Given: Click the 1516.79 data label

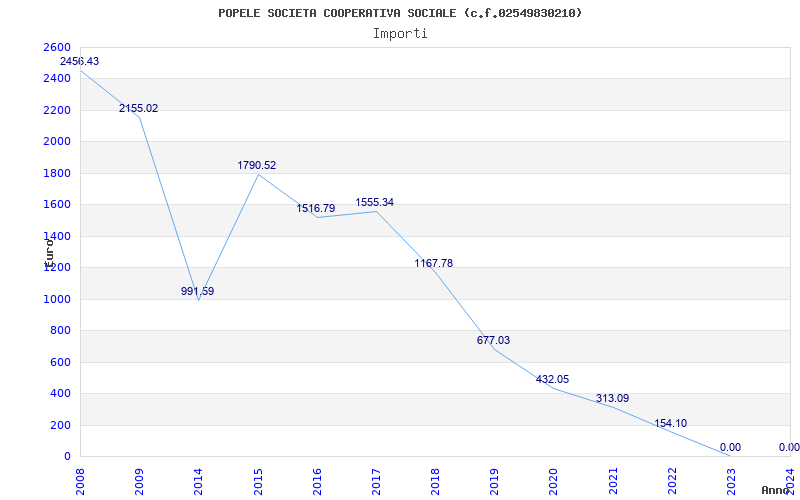Looking at the screenshot, I should point(315,209).
